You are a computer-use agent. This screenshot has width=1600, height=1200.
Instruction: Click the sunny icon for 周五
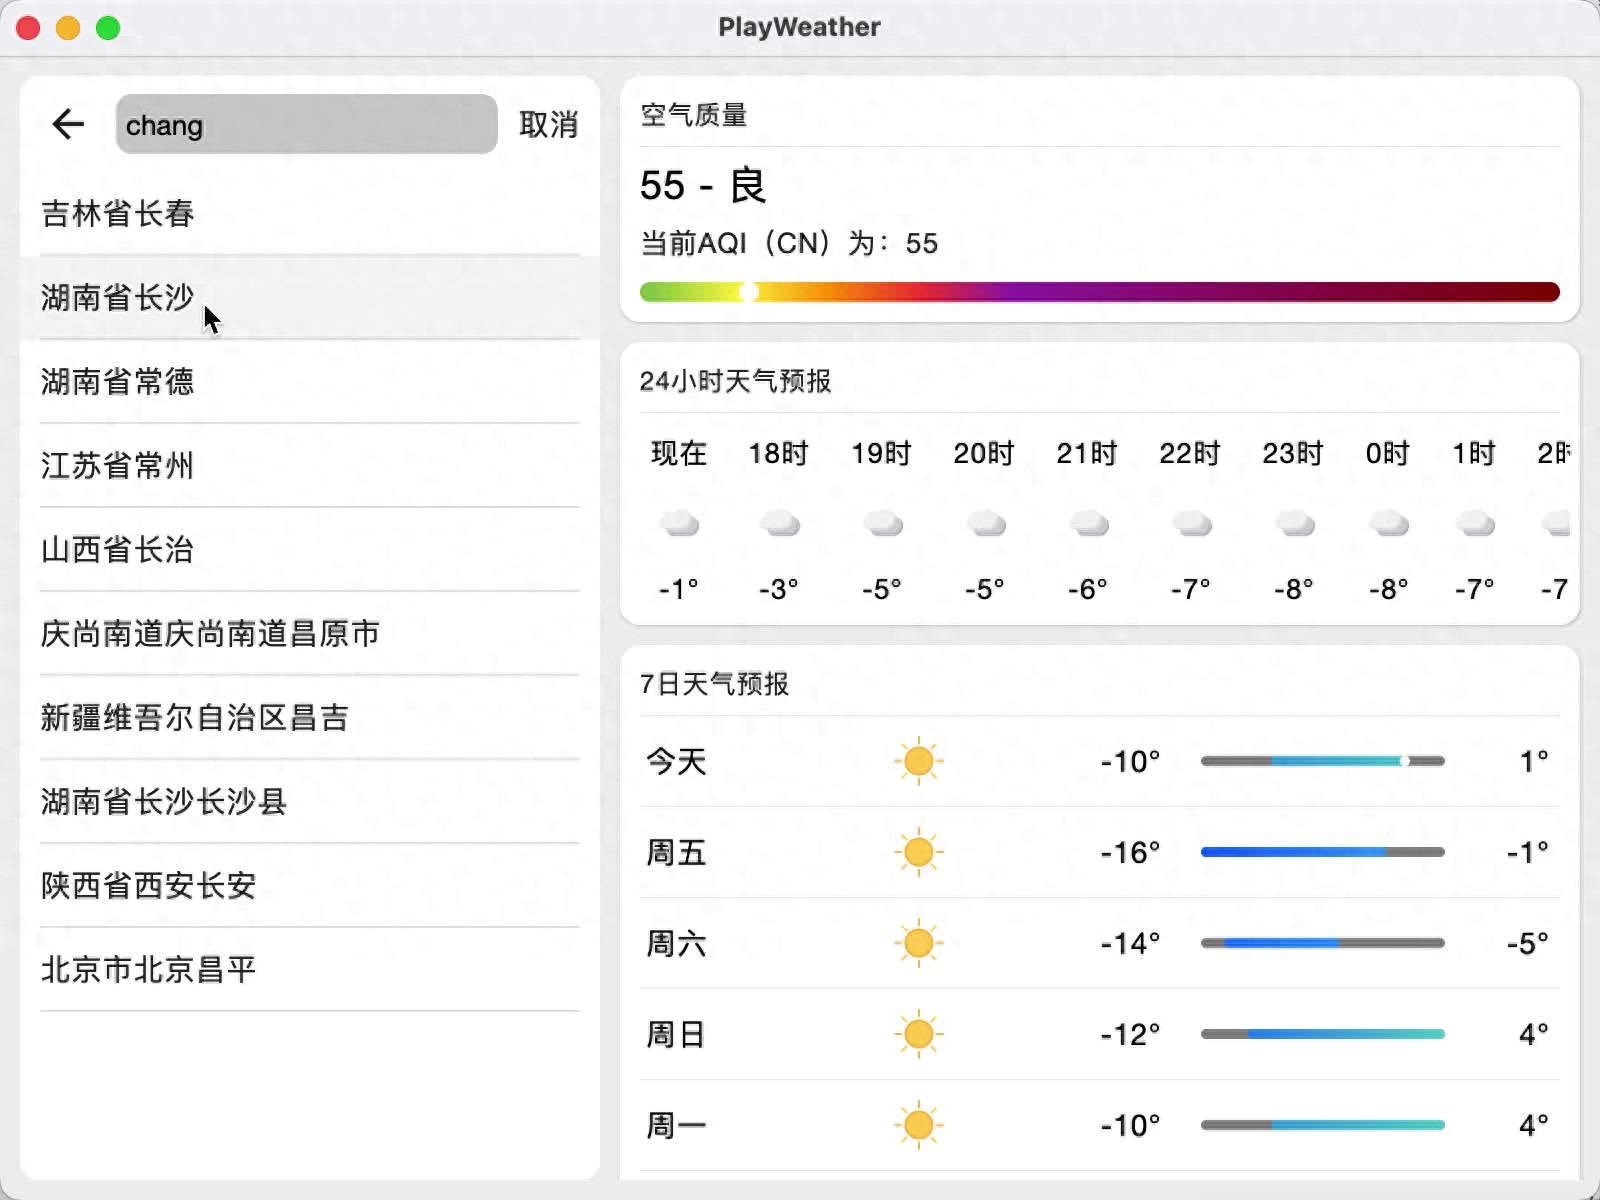918,852
